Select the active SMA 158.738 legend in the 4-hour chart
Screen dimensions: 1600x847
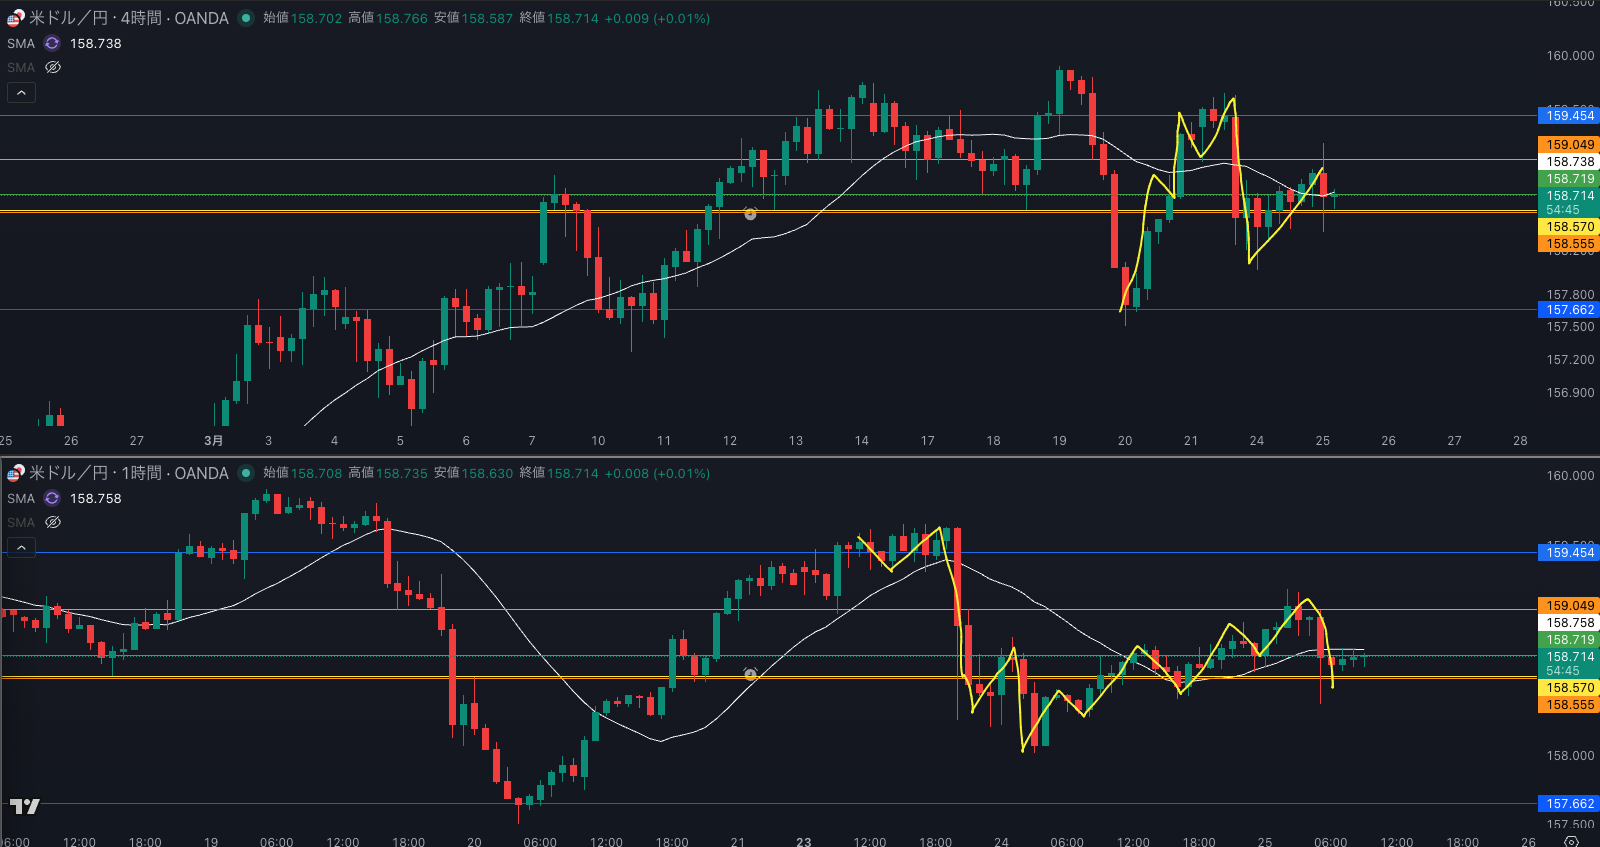click(x=95, y=43)
